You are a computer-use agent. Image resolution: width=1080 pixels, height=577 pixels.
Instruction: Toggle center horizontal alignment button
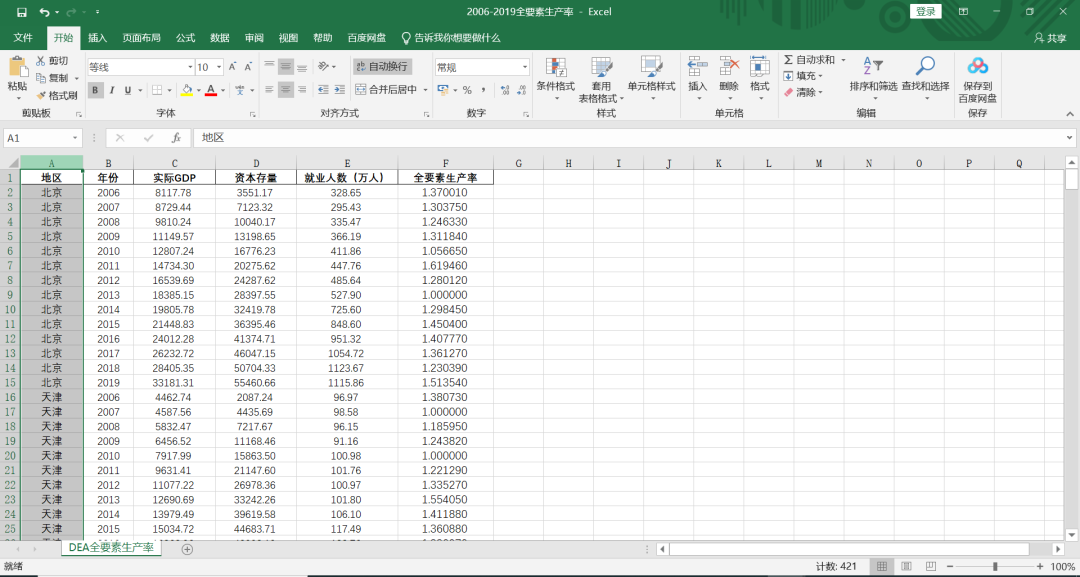click(x=286, y=90)
